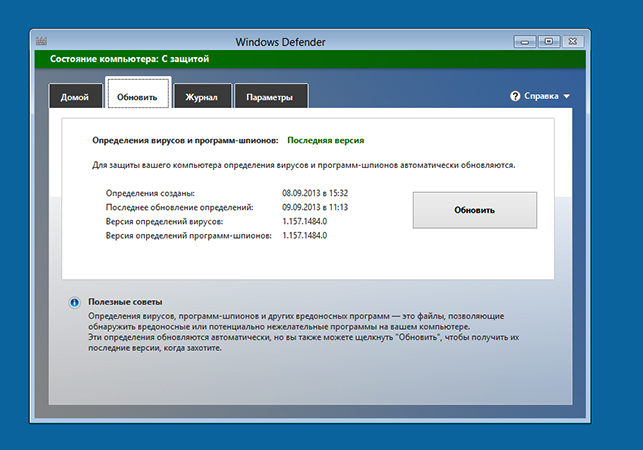Expand the Справка dropdown arrow
Image resolution: width=643 pixels, height=450 pixels.
click(x=566, y=96)
